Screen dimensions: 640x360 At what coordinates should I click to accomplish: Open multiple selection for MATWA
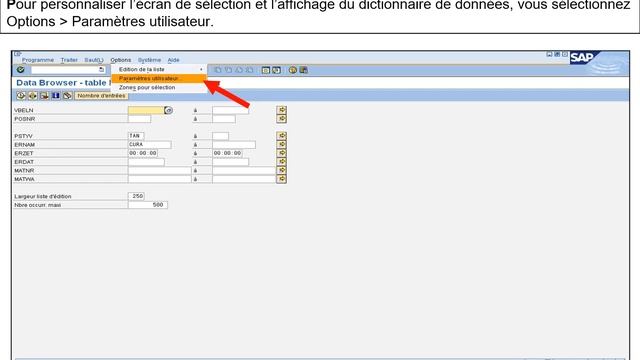point(282,179)
